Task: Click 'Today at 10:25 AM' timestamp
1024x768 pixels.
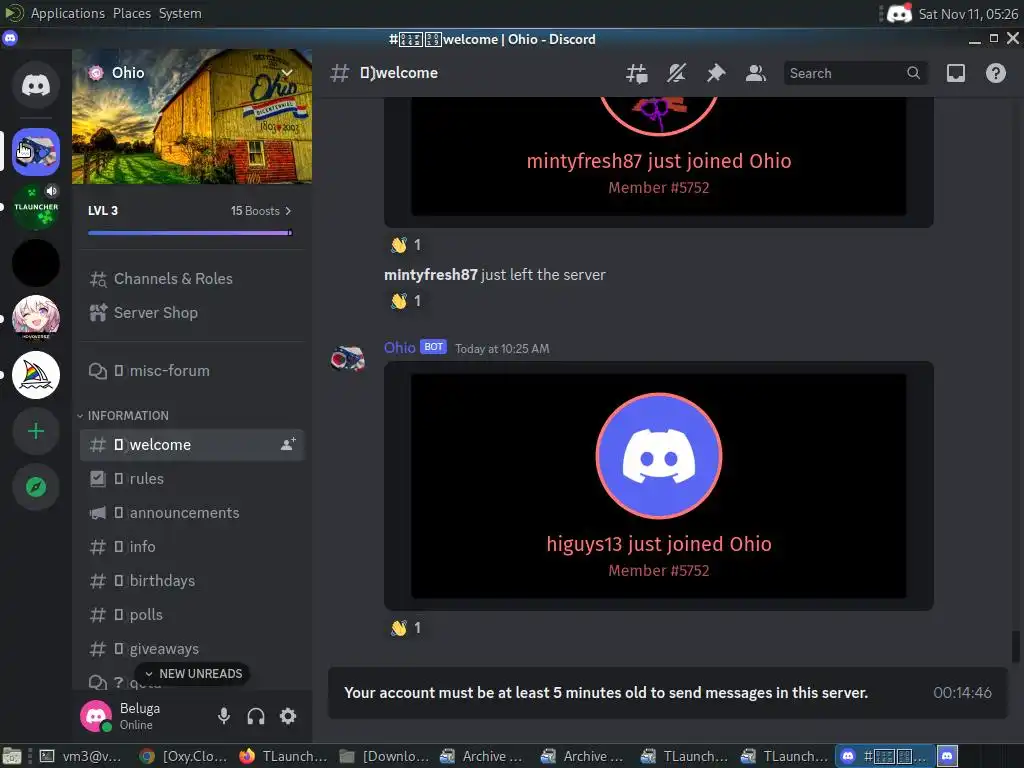Action: coord(502,349)
